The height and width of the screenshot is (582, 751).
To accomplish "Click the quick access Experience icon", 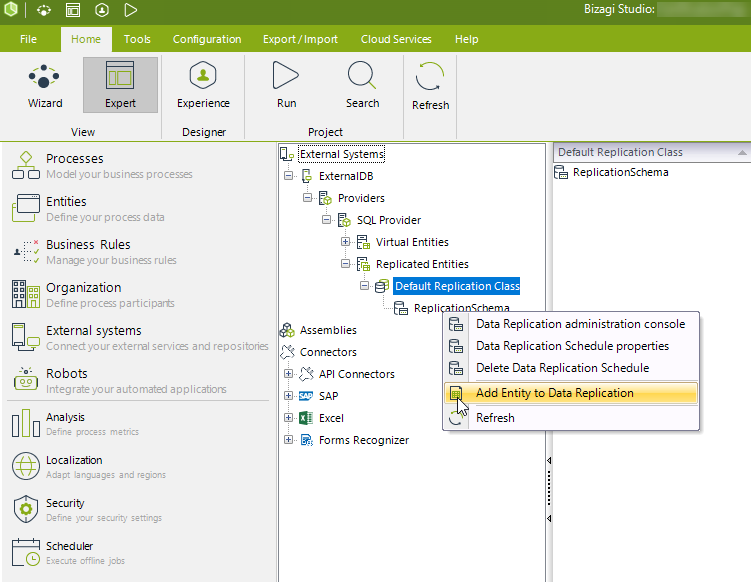I will tap(102, 10).
